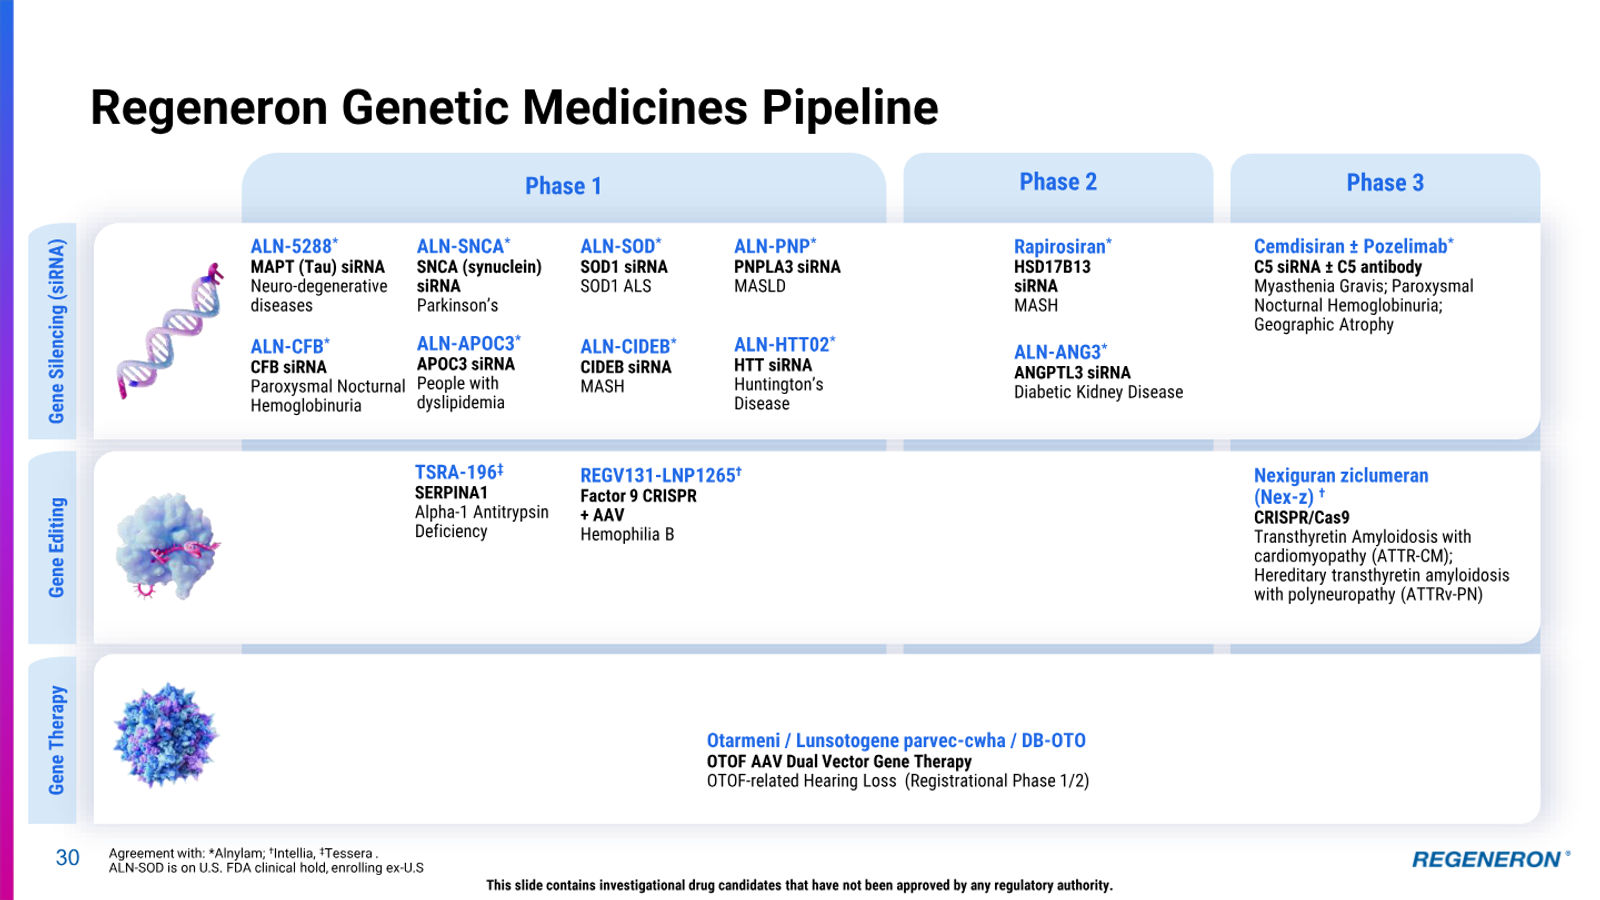Image resolution: width=1600 pixels, height=900 pixels.
Task: Click the Otarmeni / Lunsotogene parvec-cwha heading
Action: pos(896,740)
